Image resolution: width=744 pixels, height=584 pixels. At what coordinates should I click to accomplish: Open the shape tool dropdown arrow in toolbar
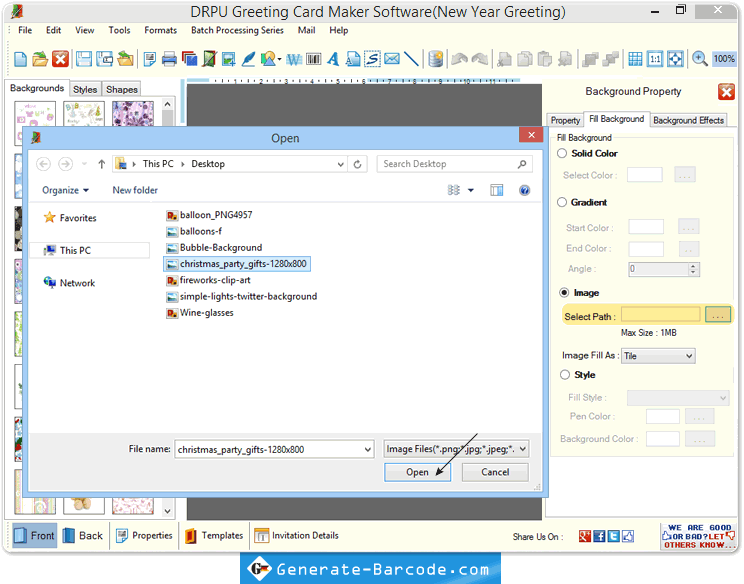[x=279, y=60]
